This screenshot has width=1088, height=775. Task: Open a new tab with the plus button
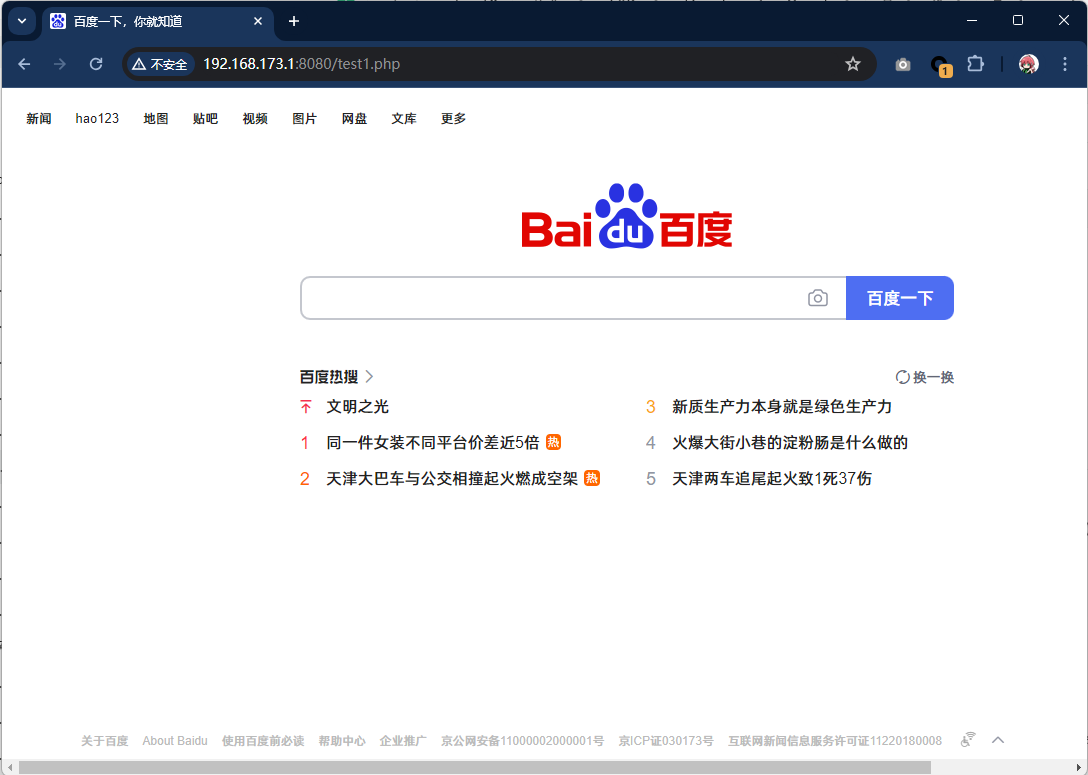click(x=294, y=21)
